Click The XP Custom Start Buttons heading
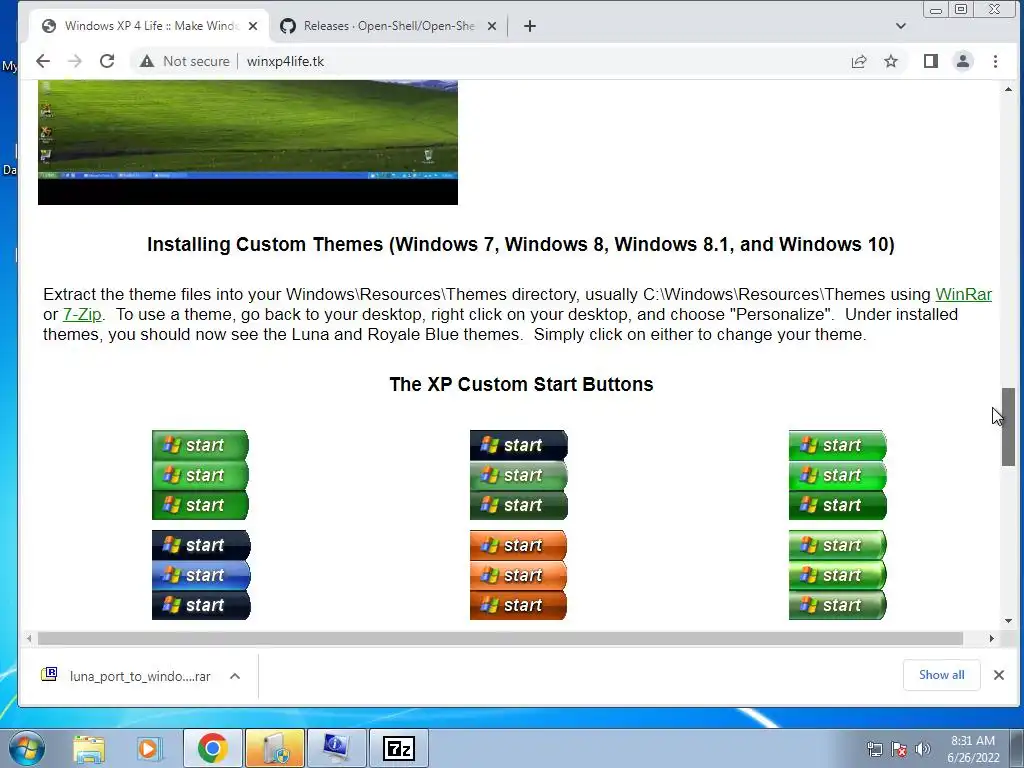Image resolution: width=1024 pixels, height=768 pixels. click(x=521, y=384)
